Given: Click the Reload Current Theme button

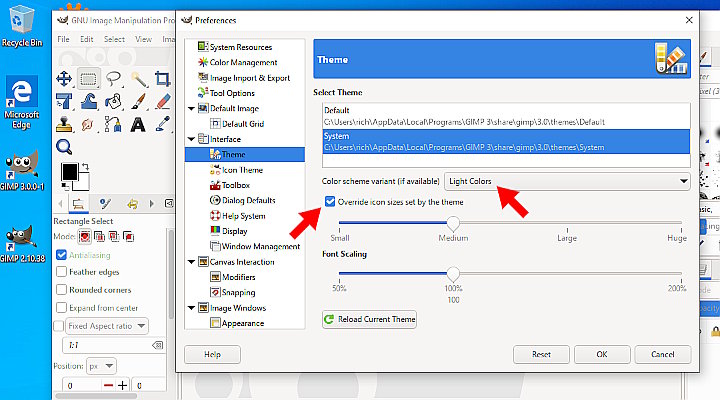Looking at the screenshot, I should pos(369,319).
